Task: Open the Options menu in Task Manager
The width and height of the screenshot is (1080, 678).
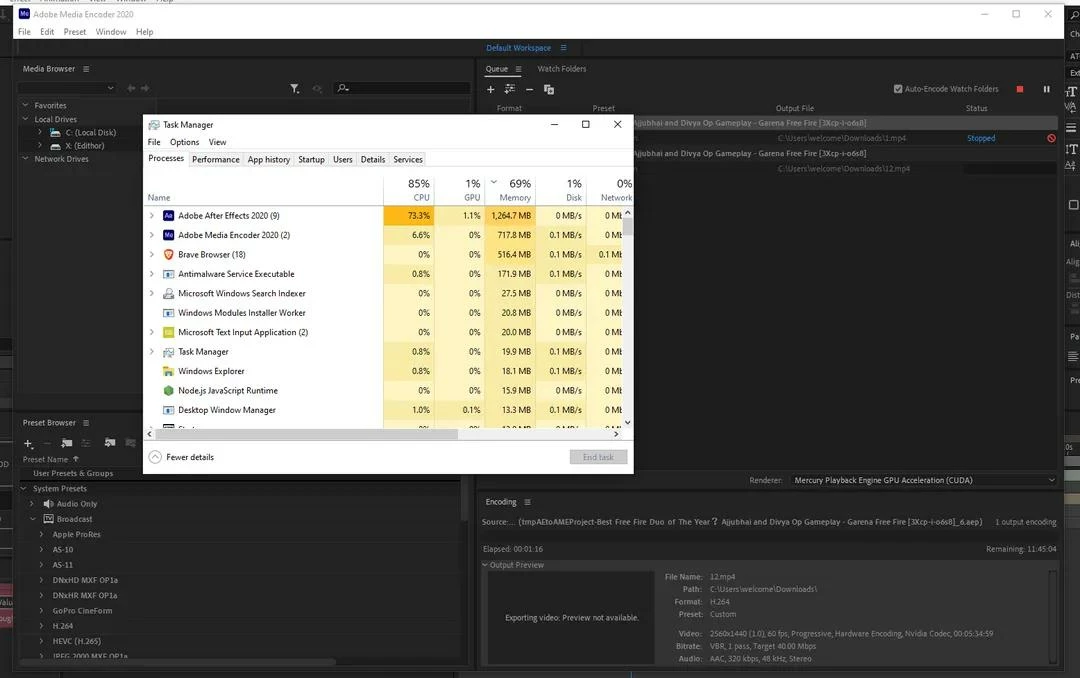Action: coord(185,142)
